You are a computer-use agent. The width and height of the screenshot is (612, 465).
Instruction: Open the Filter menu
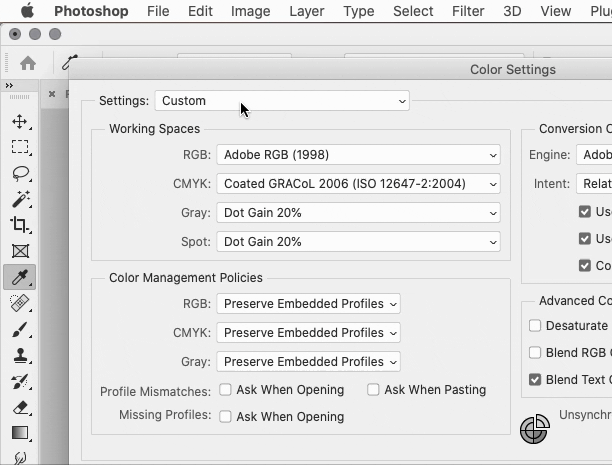(x=468, y=11)
